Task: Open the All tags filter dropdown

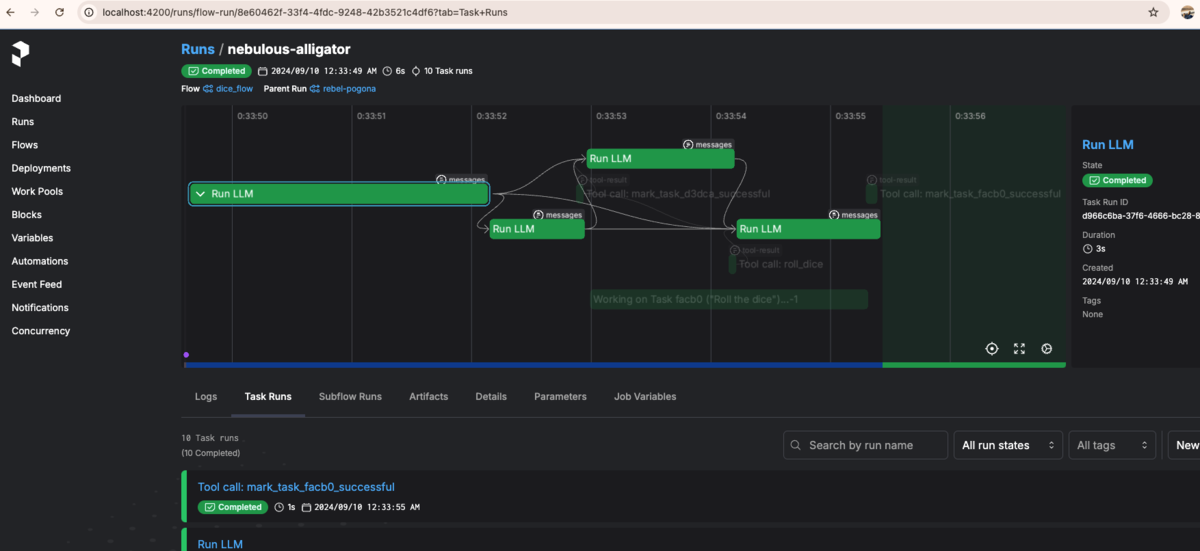Action: point(1112,445)
